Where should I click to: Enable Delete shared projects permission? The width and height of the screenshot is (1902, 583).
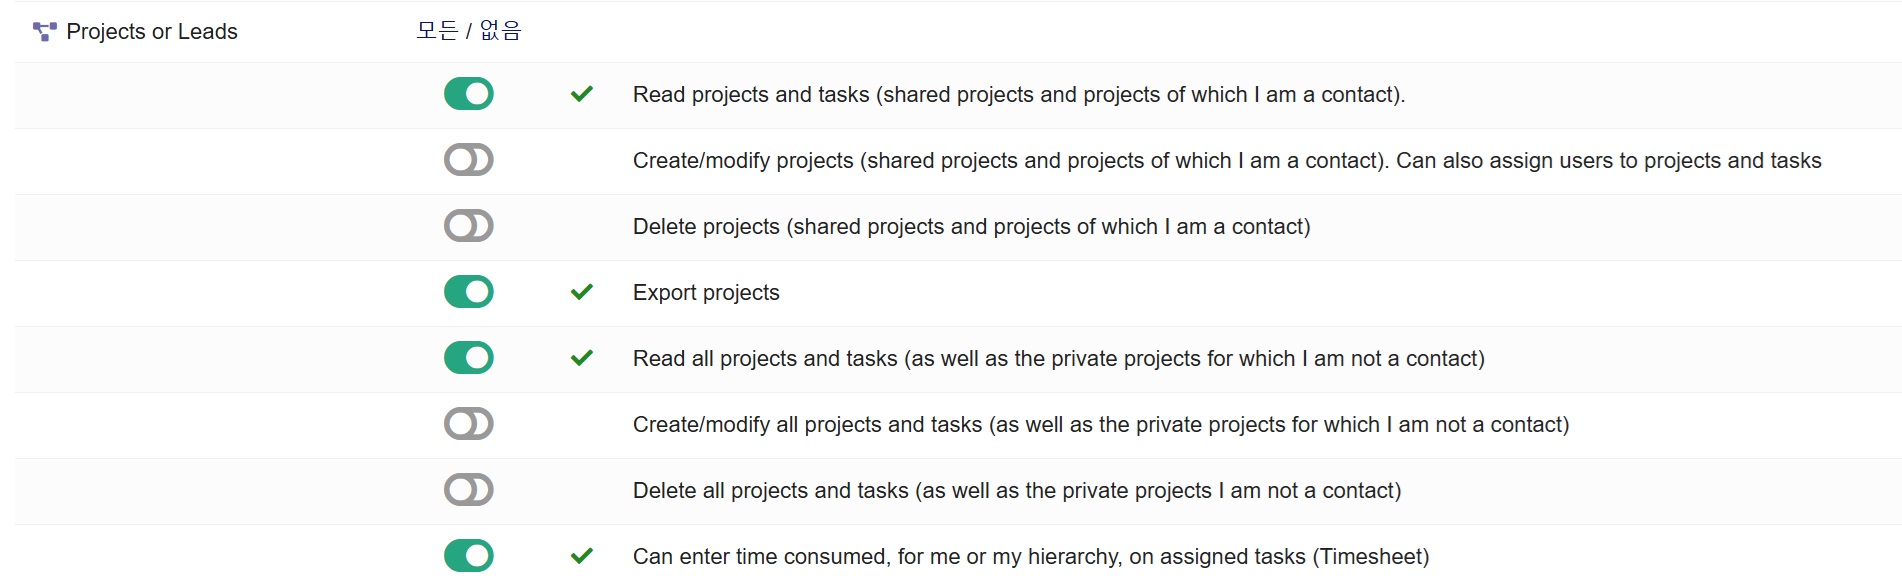point(469,226)
